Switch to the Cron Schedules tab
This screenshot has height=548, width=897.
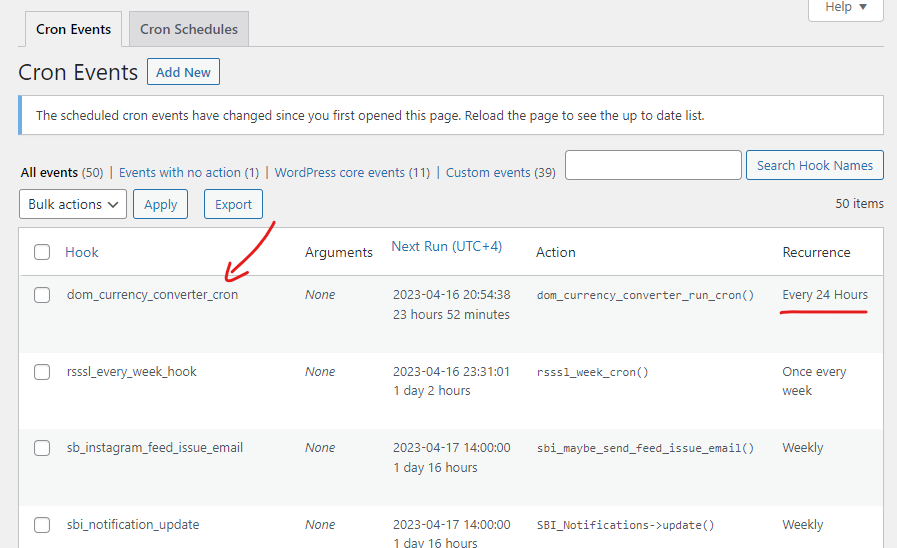click(x=189, y=29)
